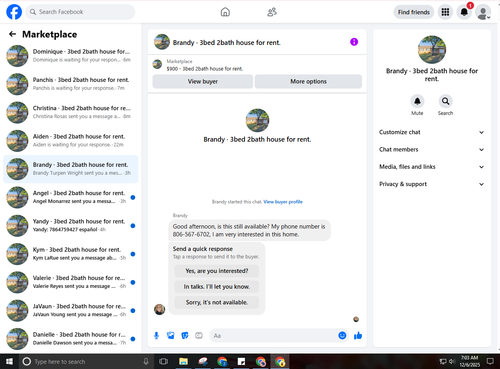Click the Find friends button

(x=414, y=12)
